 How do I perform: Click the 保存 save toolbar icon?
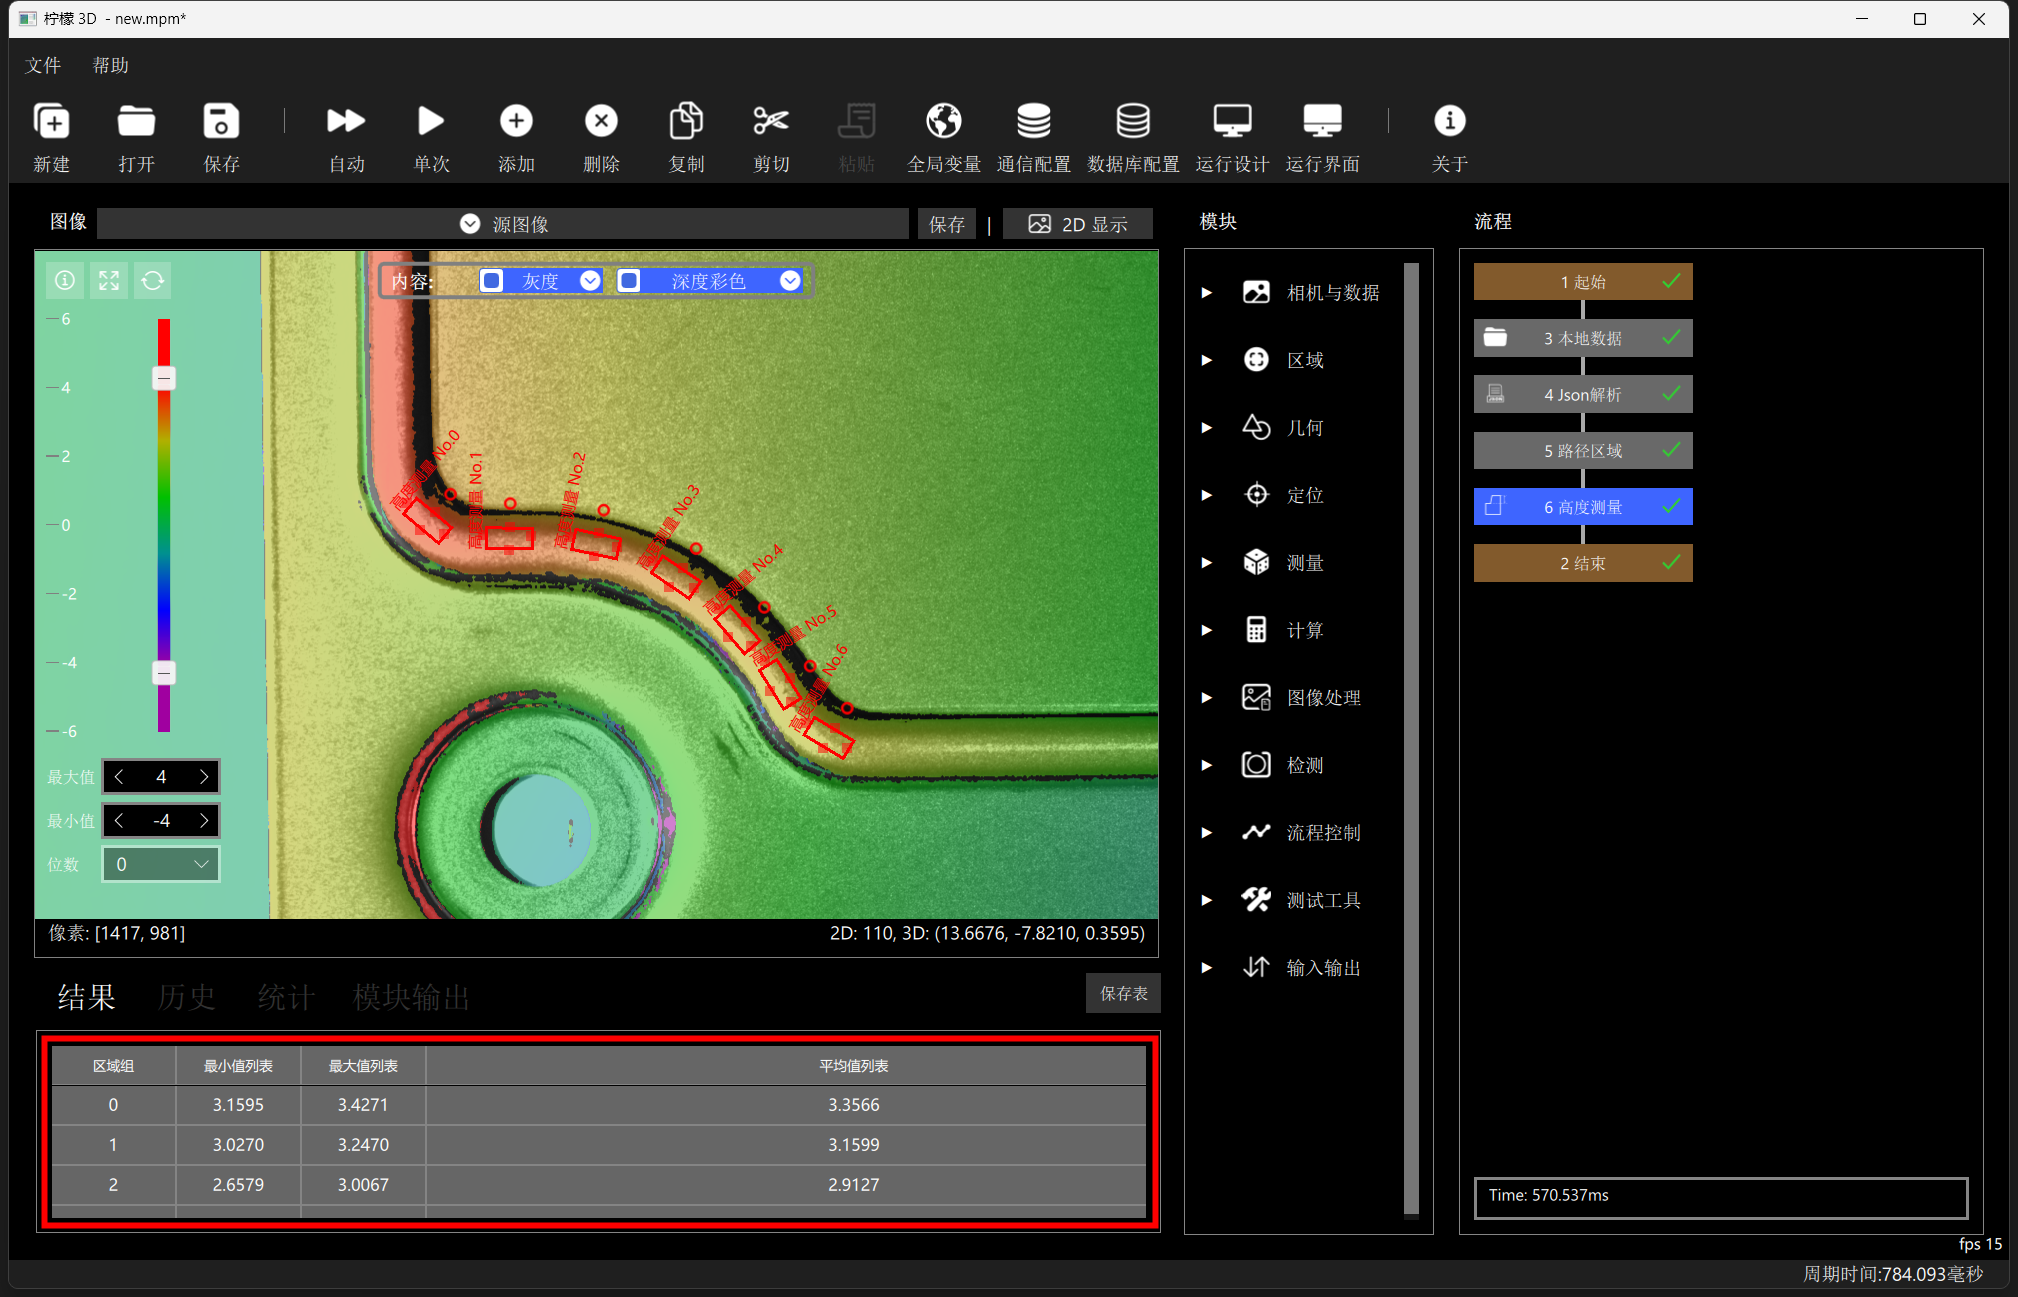coord(221,121)
